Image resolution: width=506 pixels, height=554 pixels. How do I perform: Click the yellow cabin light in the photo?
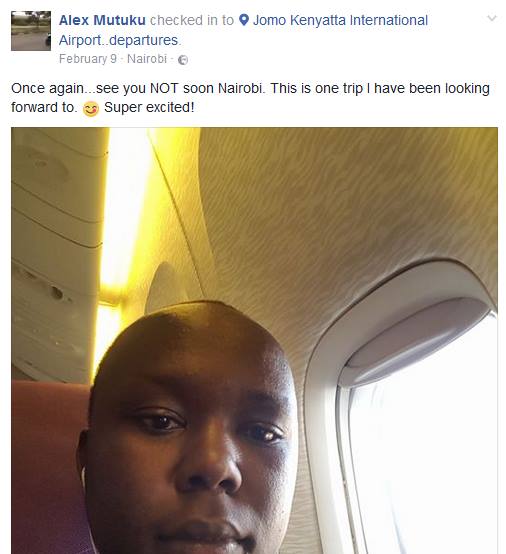[122, 212]
